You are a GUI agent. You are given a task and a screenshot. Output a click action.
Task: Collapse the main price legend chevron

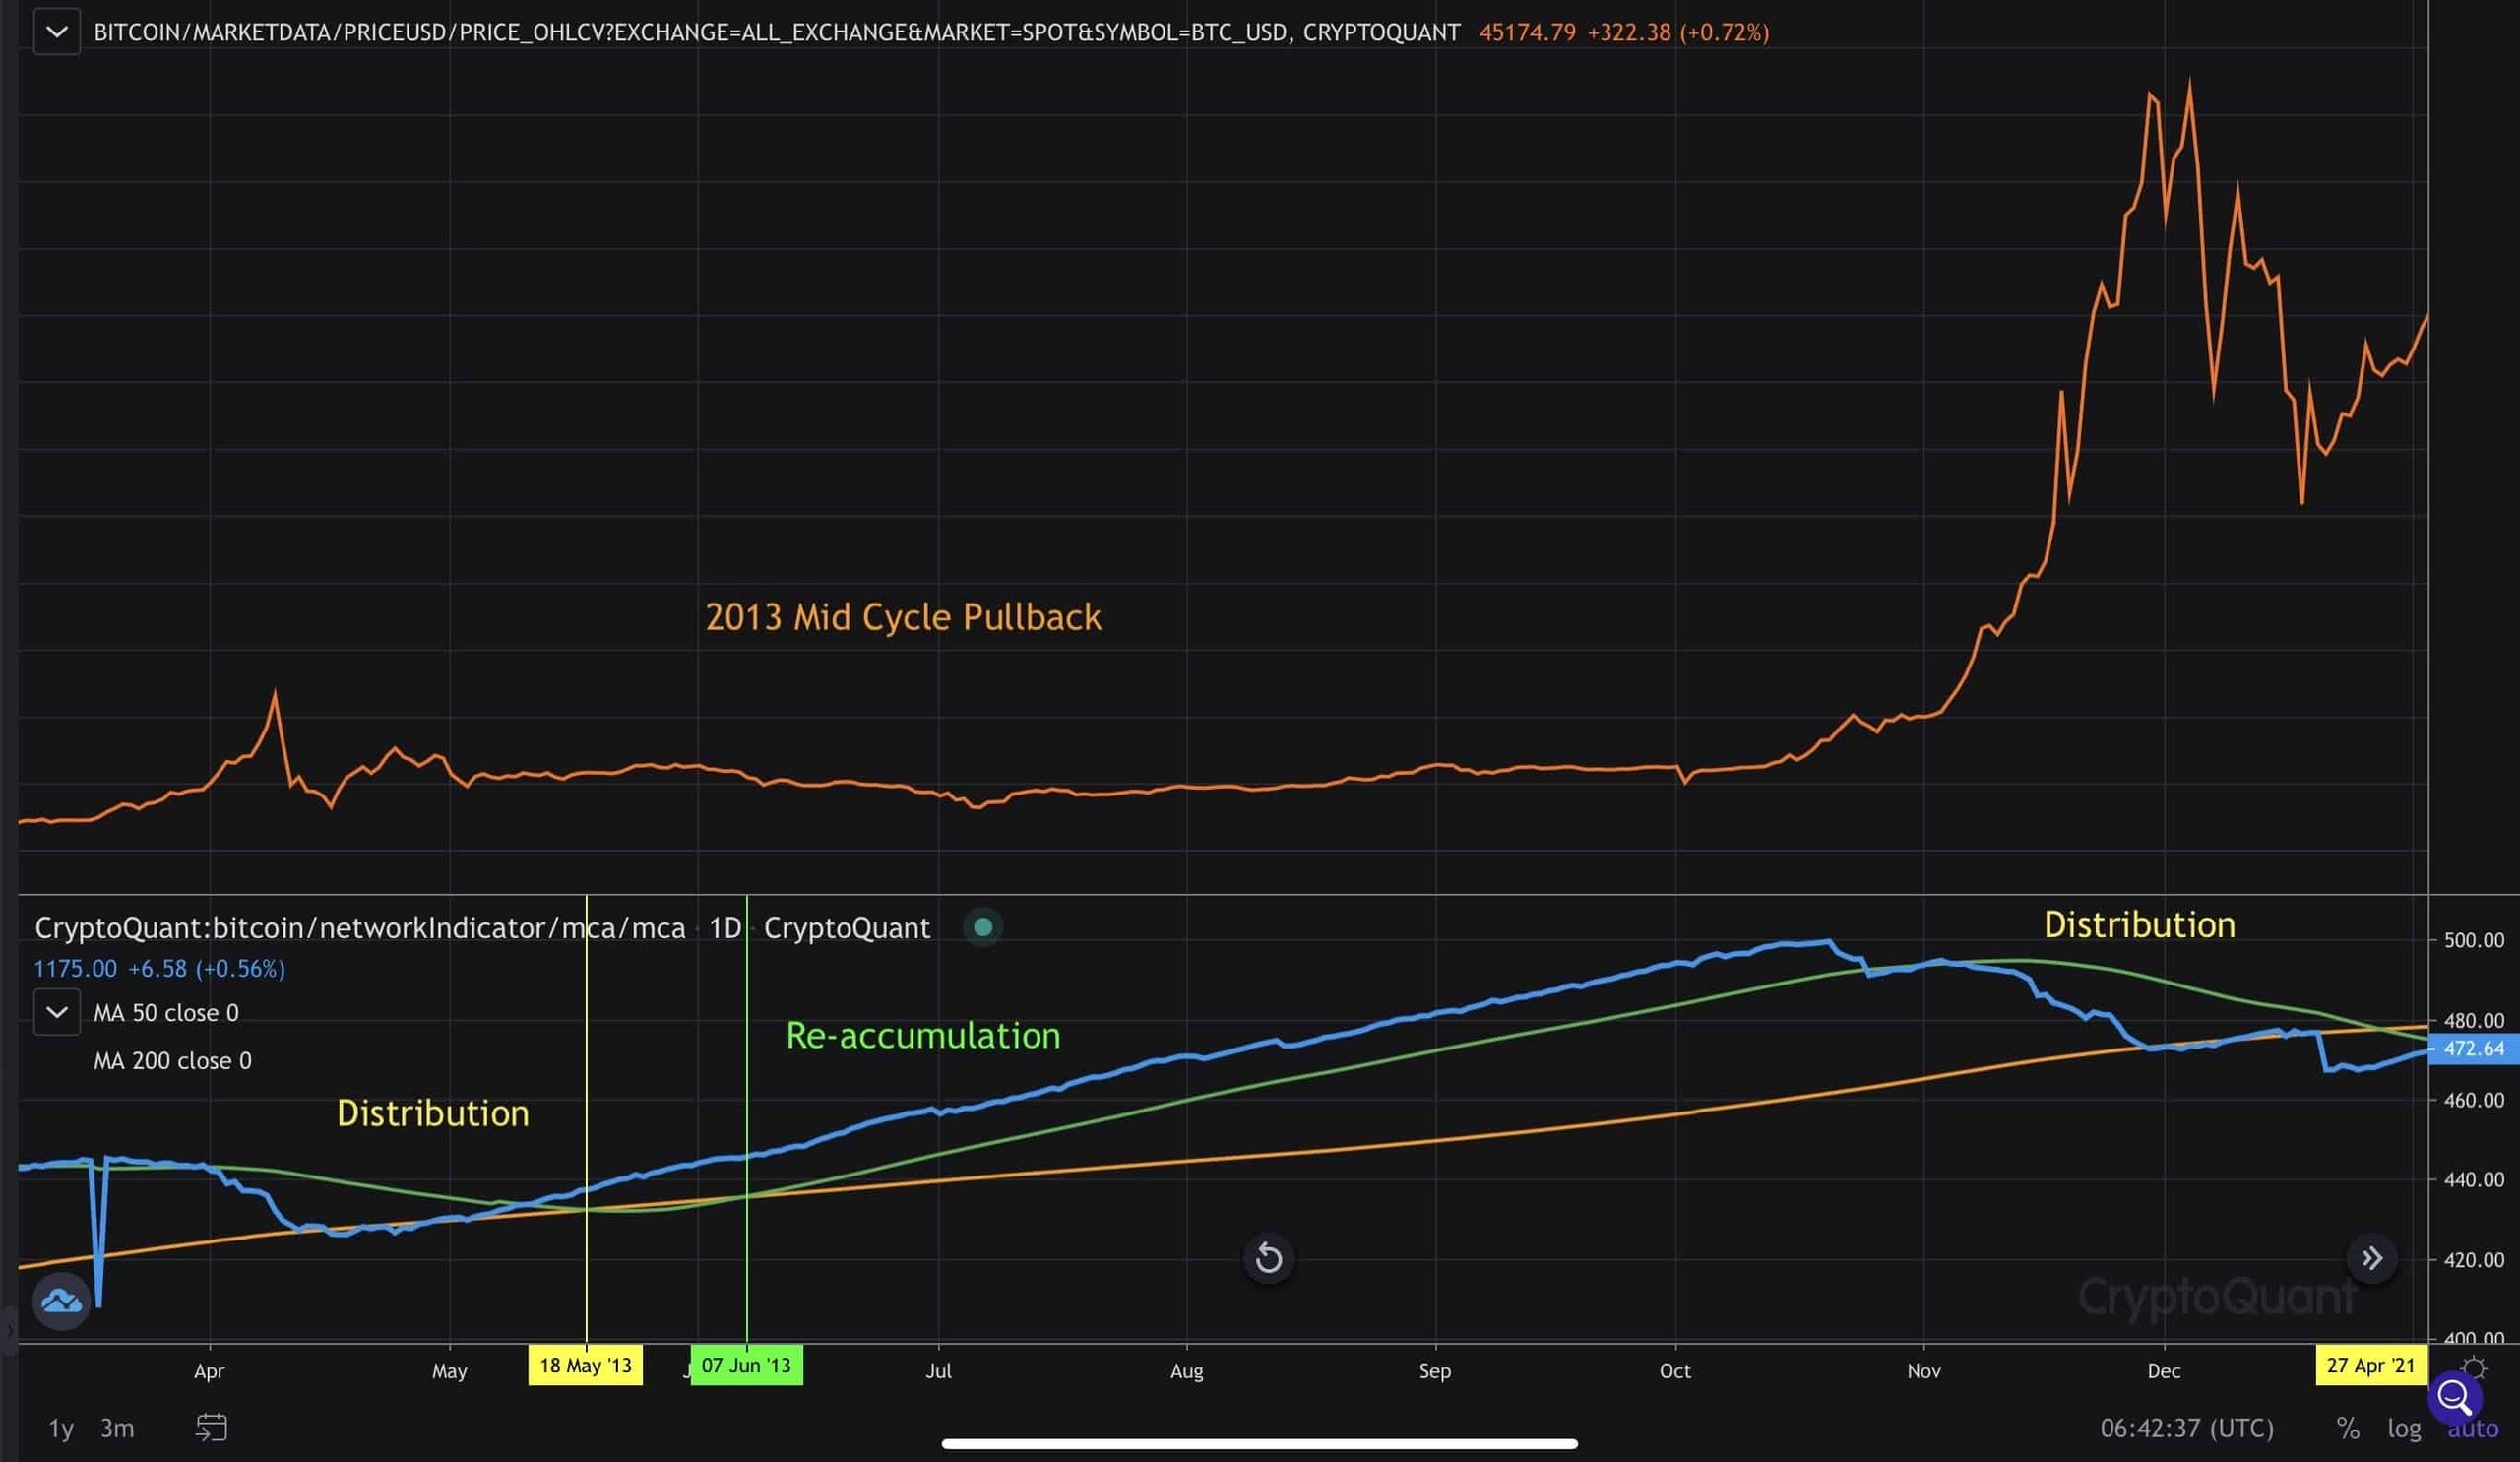point(57,32)
